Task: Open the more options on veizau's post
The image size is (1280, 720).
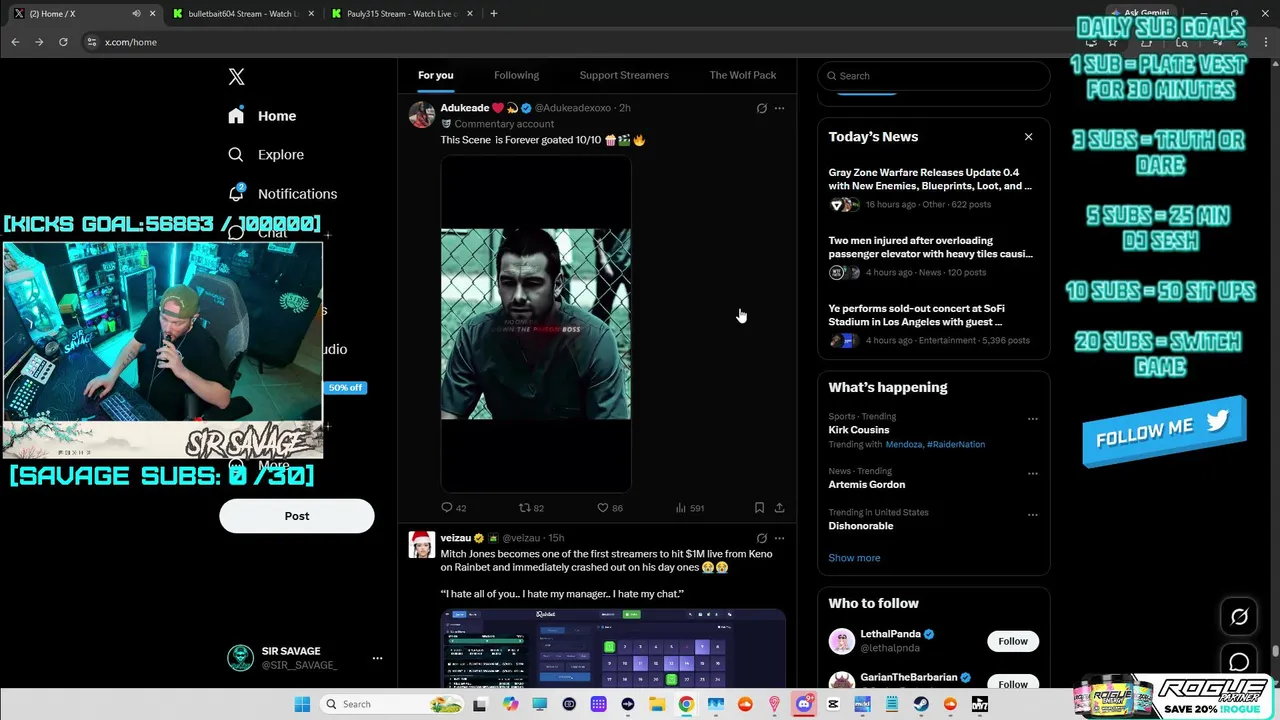Action: (x=779, y=538)
